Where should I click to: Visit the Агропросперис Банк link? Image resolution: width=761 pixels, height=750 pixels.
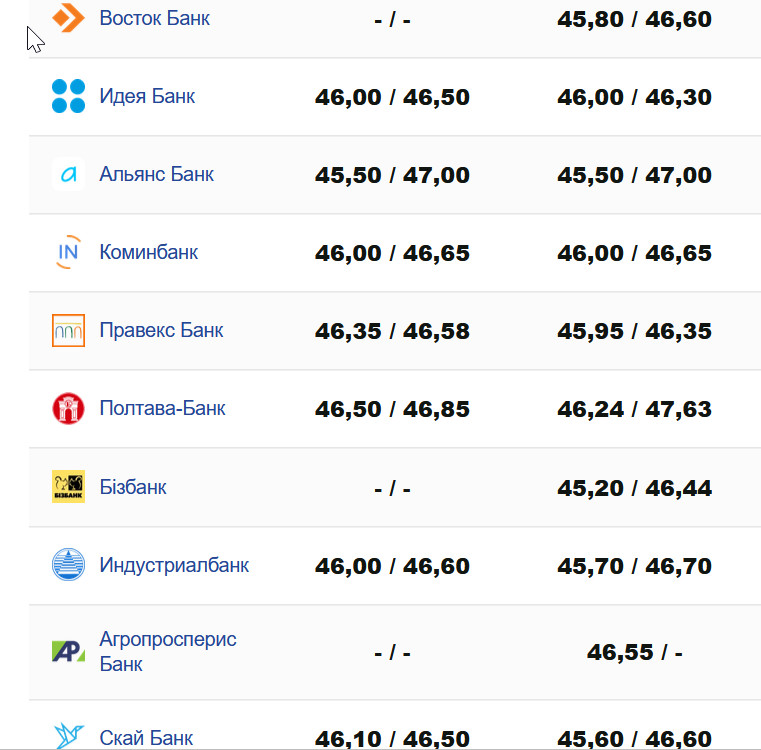(168, 651)
